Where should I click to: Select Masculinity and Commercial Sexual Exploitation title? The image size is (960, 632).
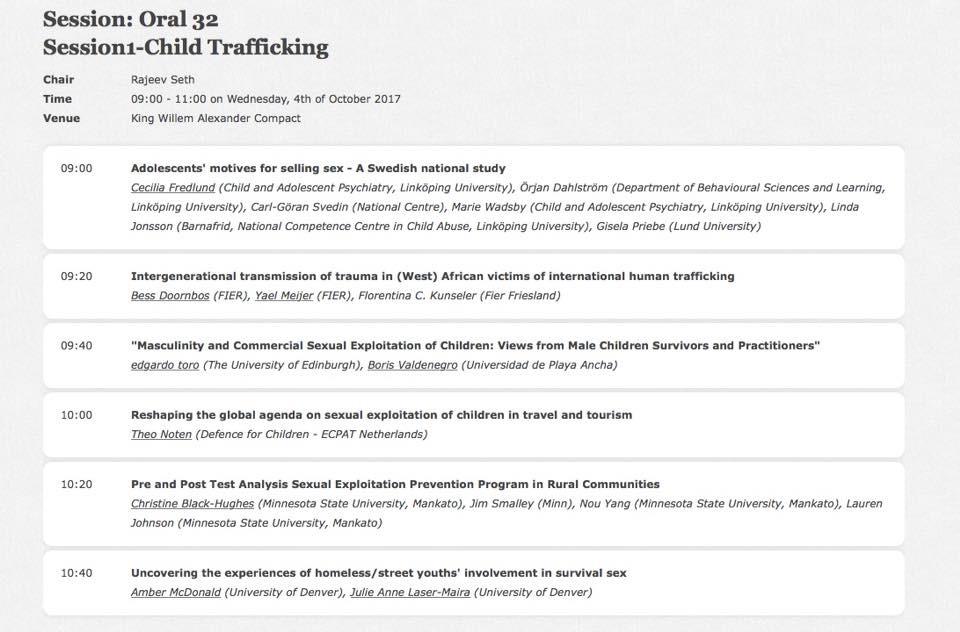(475, 345)
